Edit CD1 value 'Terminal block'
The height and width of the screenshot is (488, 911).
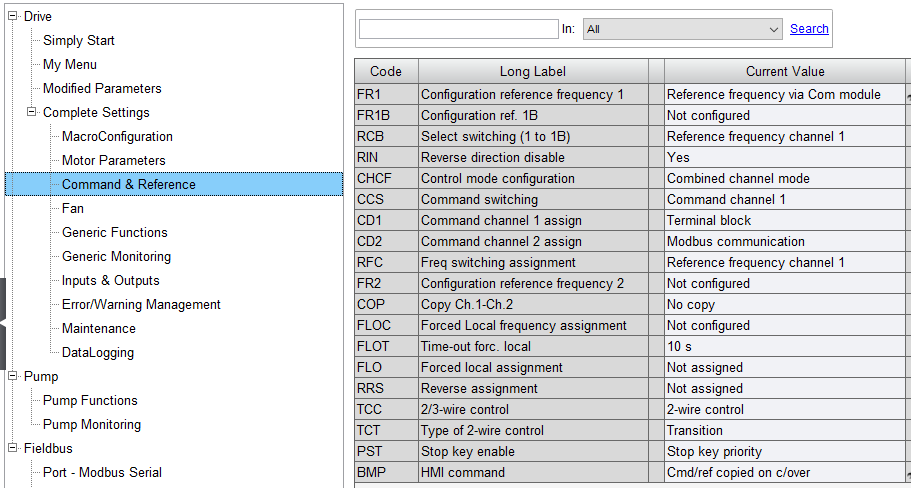785,220
